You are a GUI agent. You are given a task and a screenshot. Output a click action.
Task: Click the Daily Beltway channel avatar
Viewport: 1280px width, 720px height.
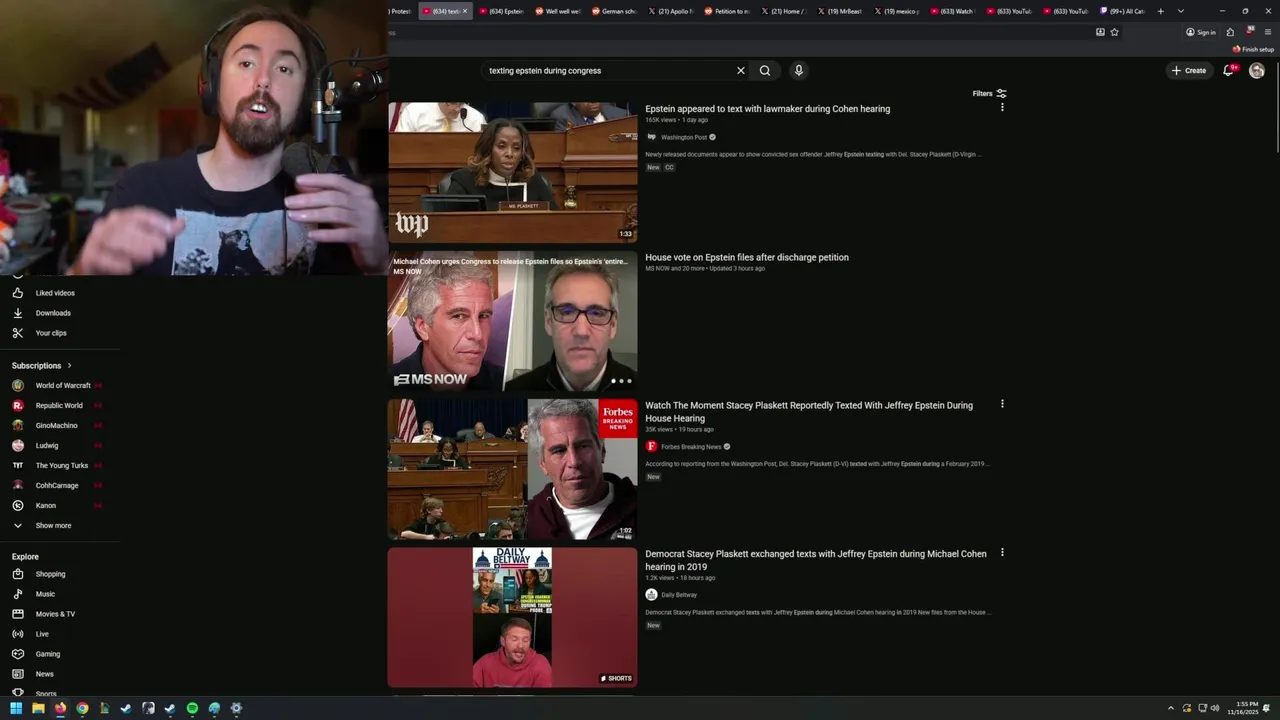652,595
